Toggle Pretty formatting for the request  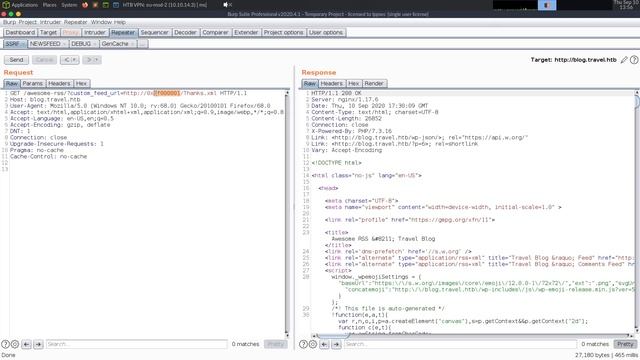[x=276, y=344]
